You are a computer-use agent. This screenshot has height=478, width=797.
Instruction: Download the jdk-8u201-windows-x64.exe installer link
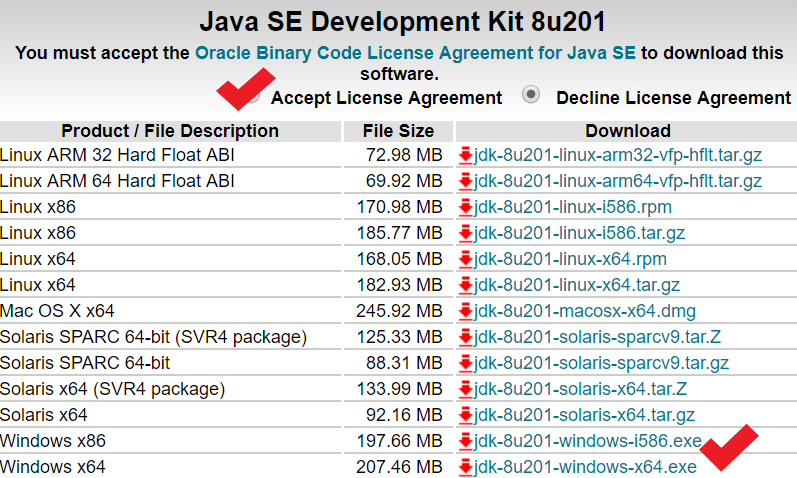[585, 466]
